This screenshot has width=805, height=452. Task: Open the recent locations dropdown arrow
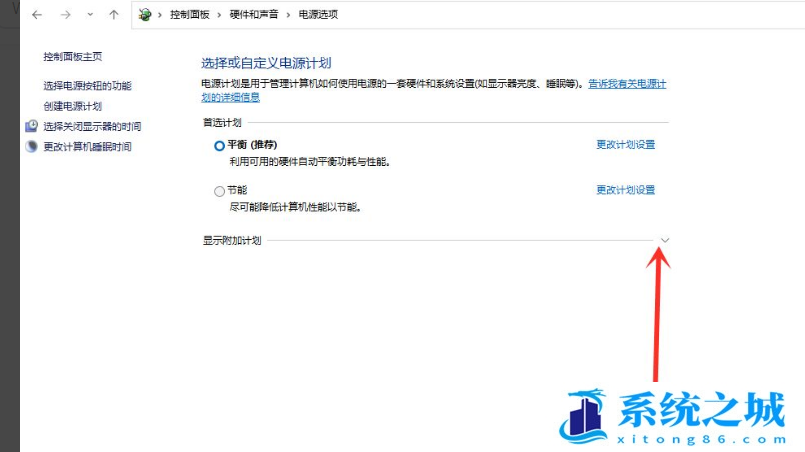90,15
